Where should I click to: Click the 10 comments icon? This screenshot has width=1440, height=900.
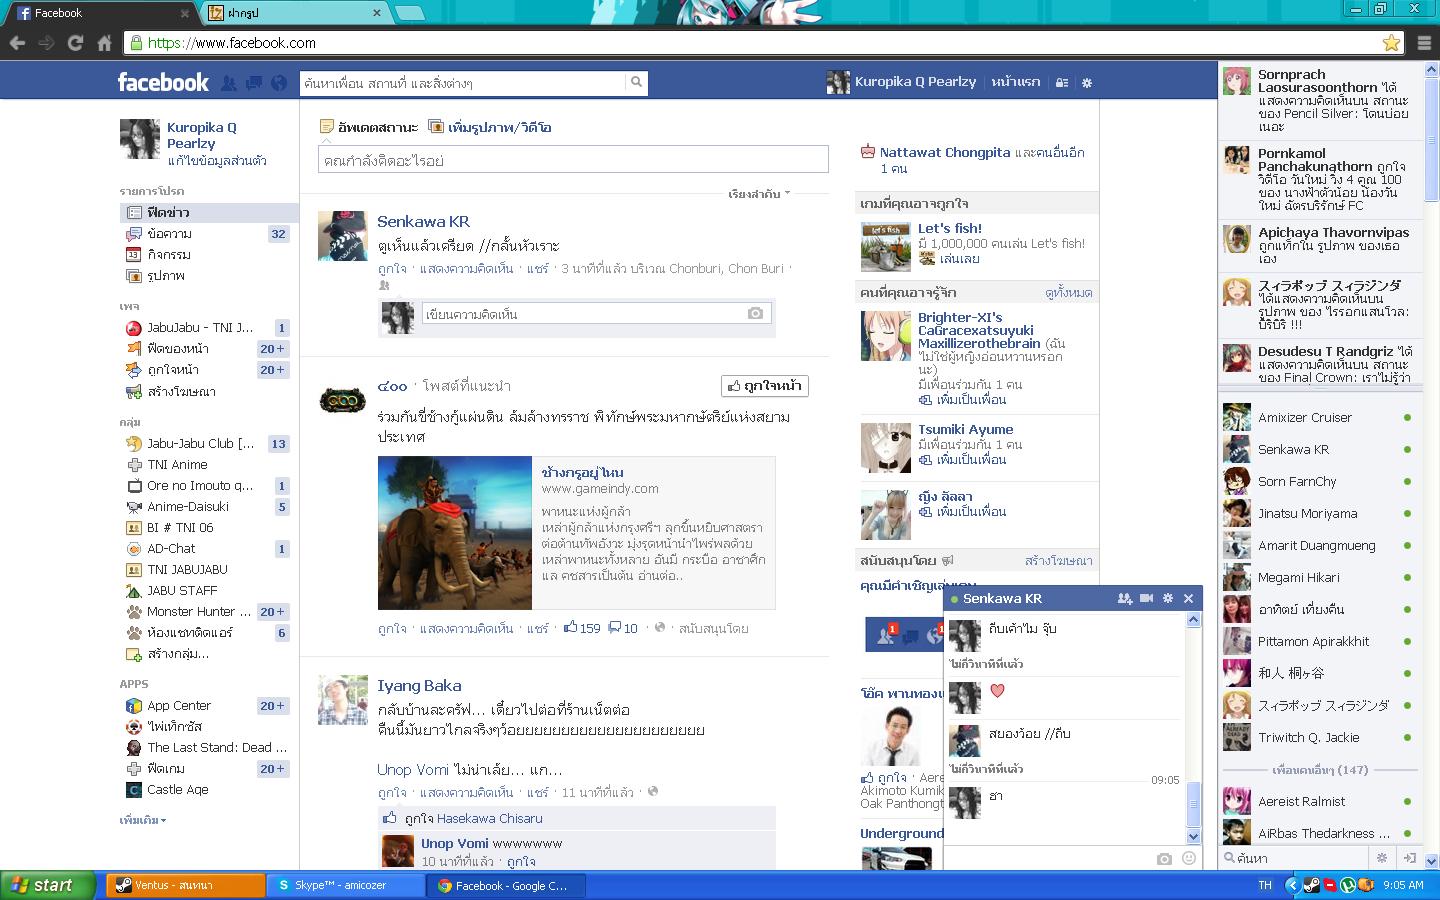(x=615, y=628)
